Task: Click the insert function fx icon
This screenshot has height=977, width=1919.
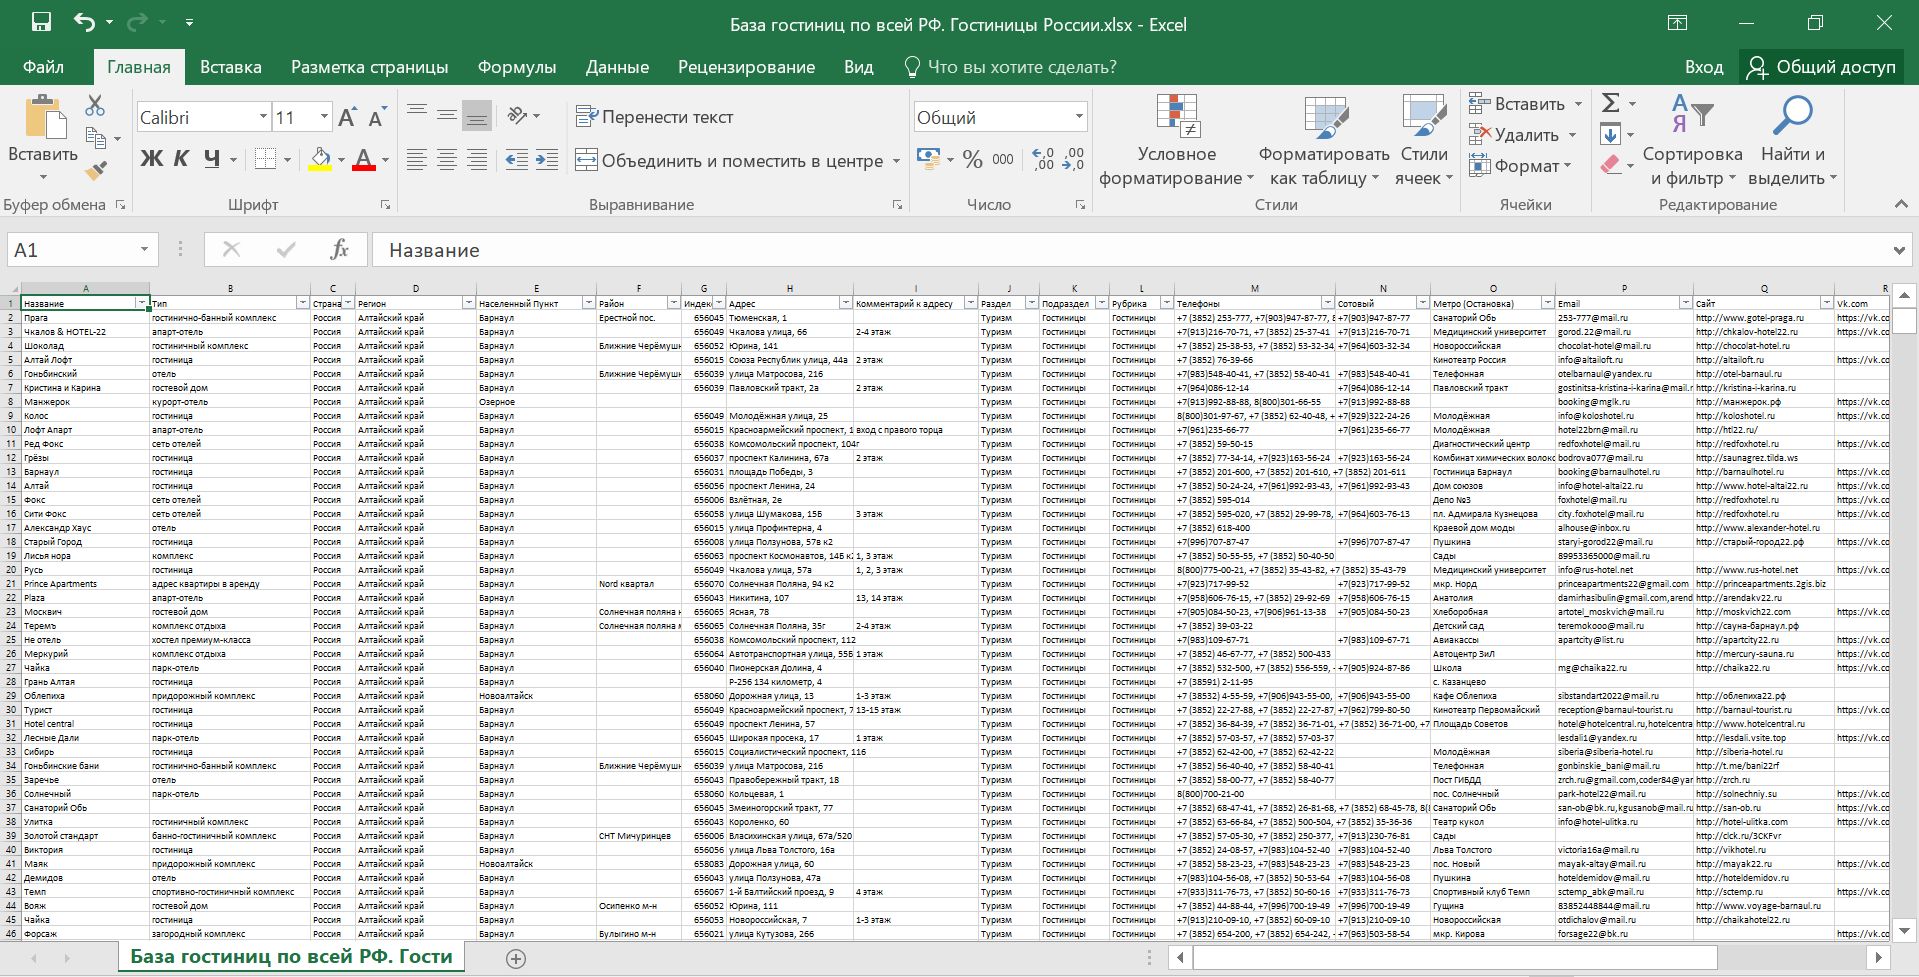Action: tap(339, 250)
